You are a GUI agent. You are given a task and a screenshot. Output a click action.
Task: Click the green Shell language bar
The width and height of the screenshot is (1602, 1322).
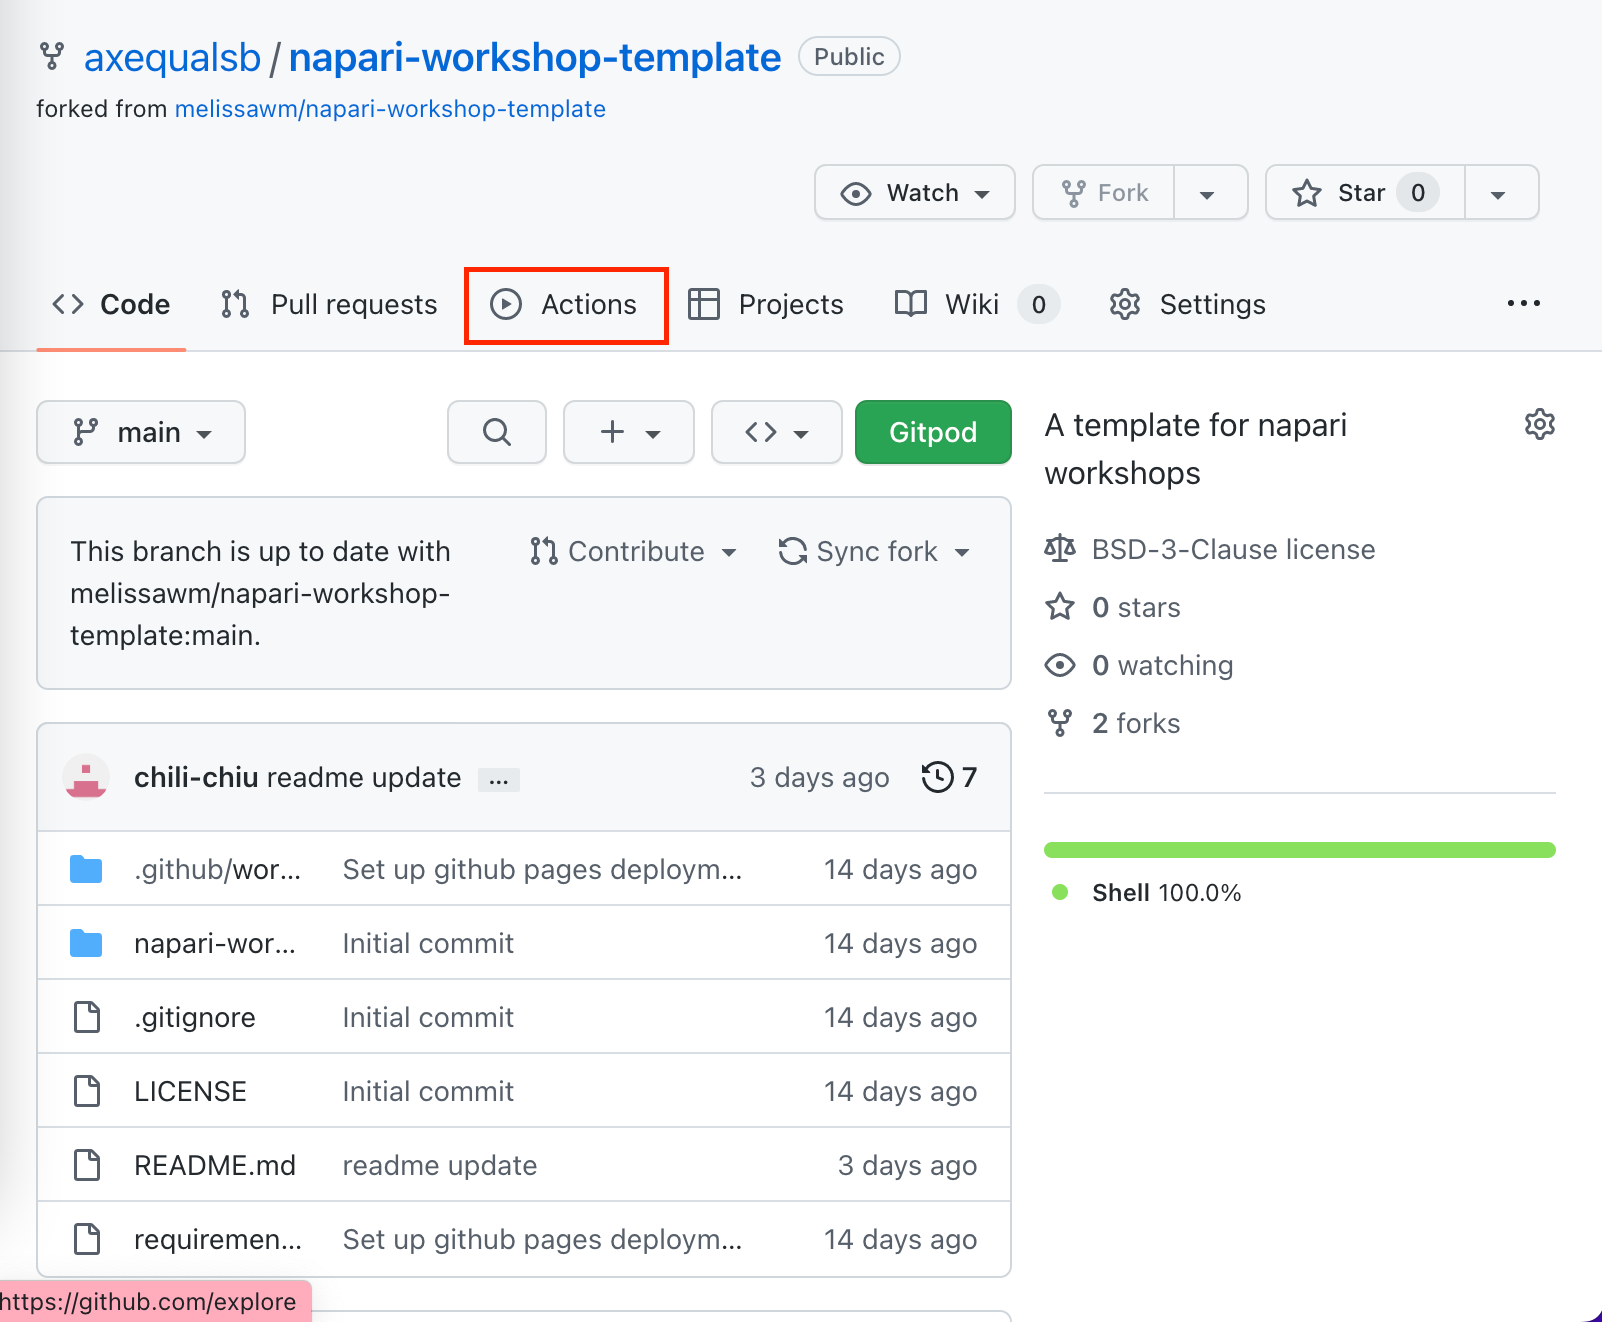1299,849
